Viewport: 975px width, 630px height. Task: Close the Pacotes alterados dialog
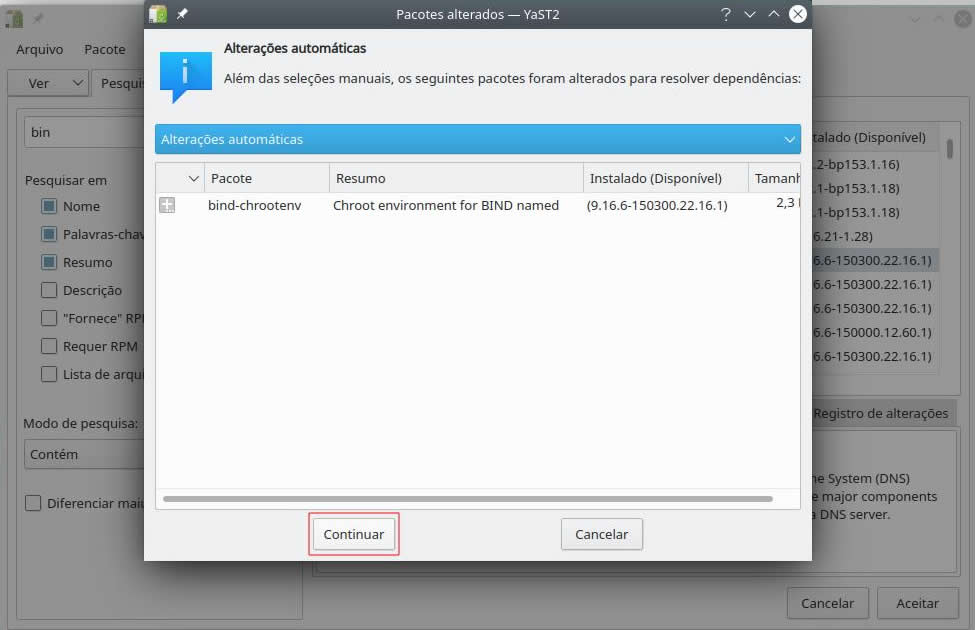pyautogui.click(x=797, y=14)
